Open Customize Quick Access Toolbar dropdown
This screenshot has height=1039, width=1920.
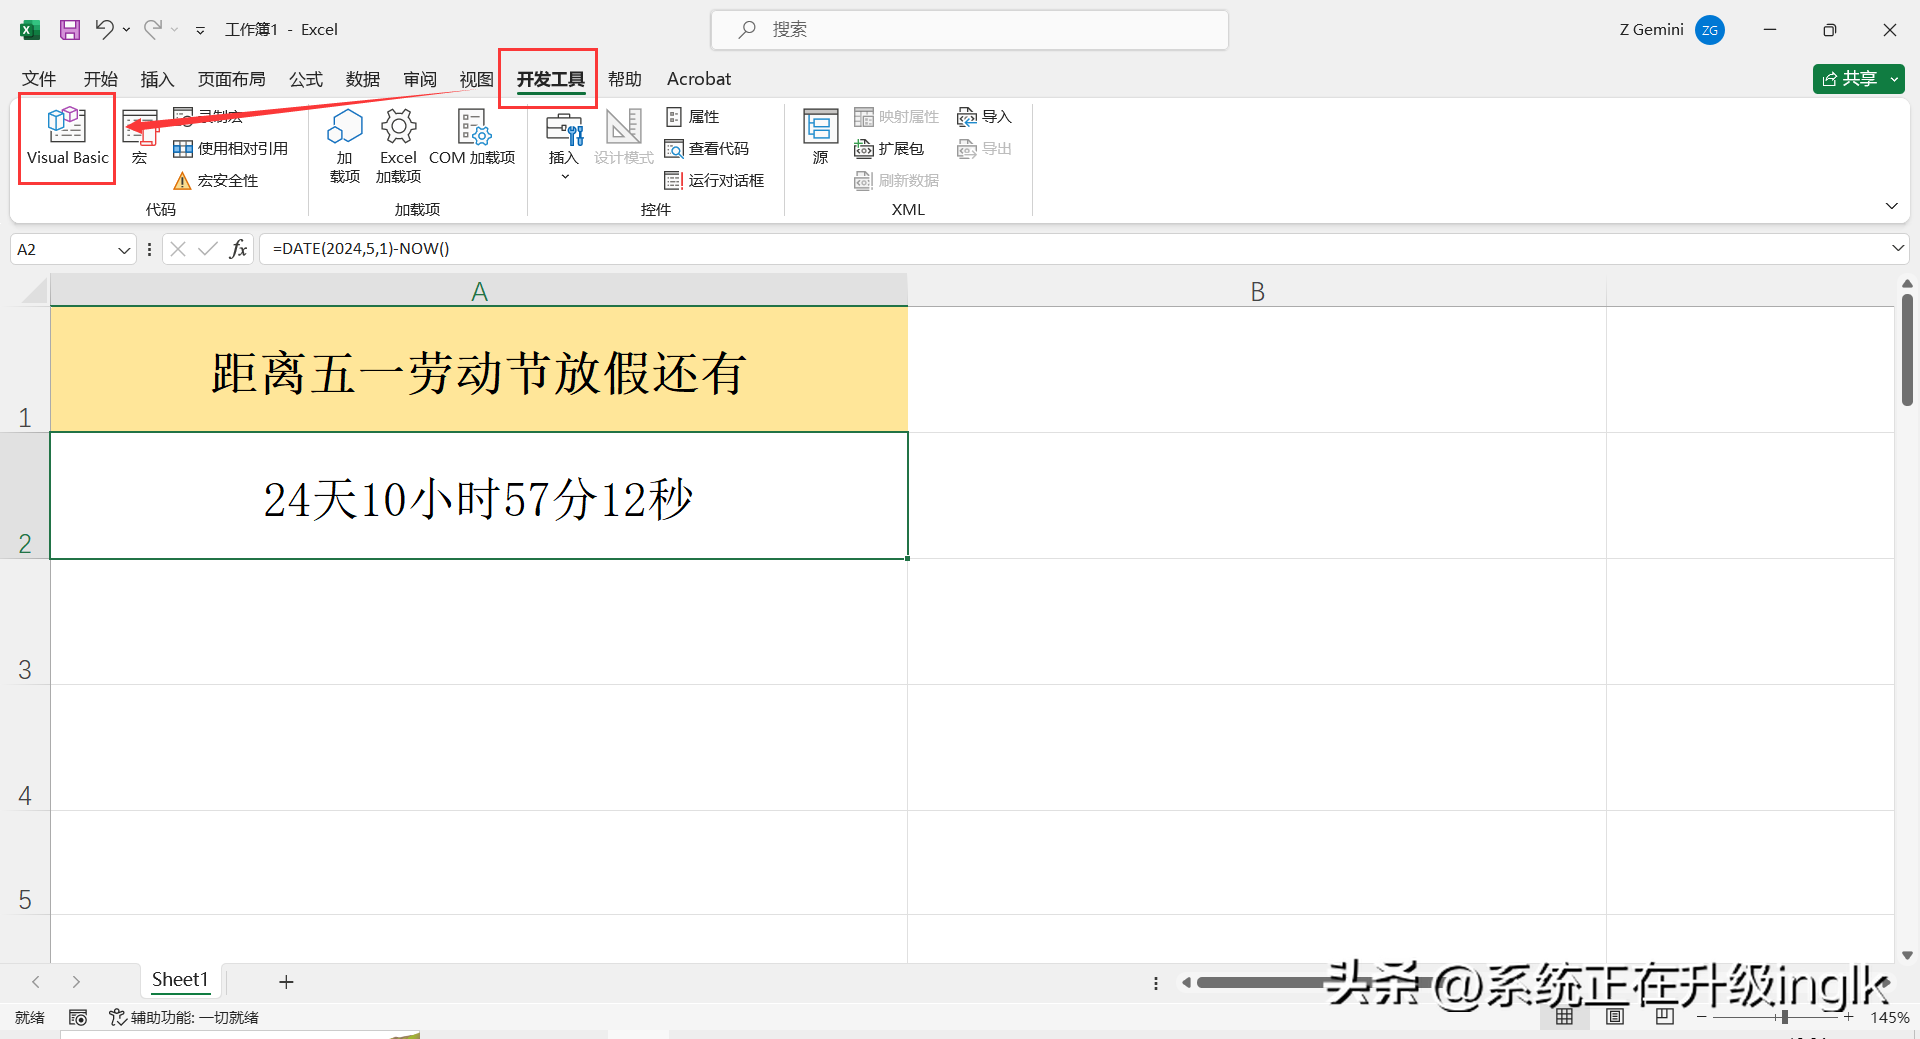(x=200, y=30)
